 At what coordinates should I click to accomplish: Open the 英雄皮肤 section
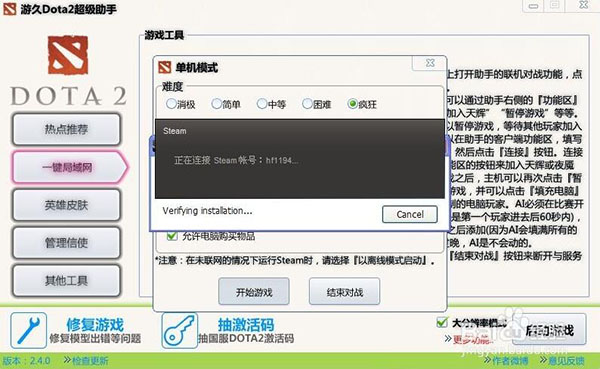[67, 205]
